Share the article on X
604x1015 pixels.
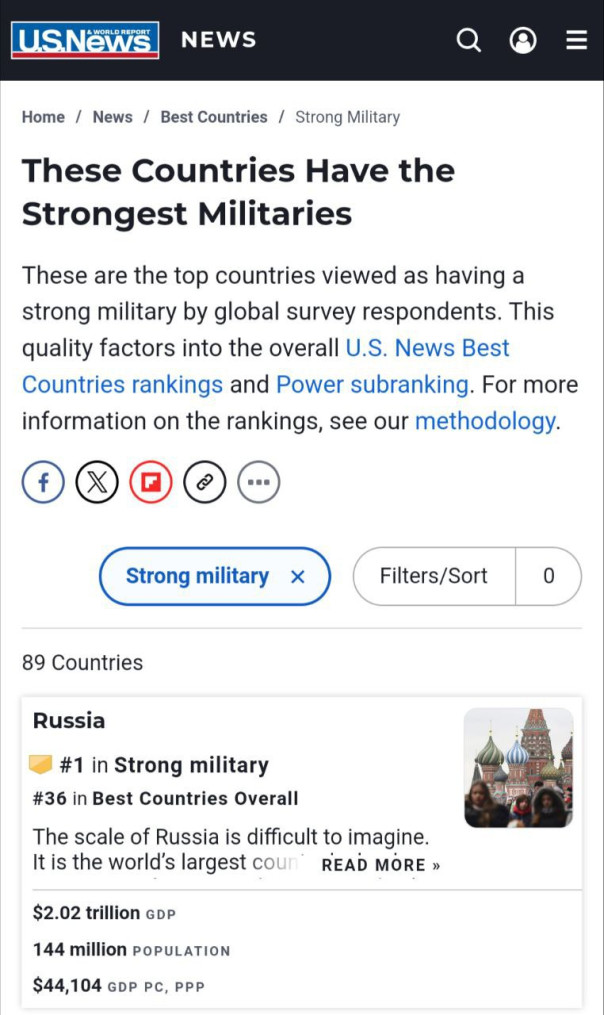pos(97,483)
